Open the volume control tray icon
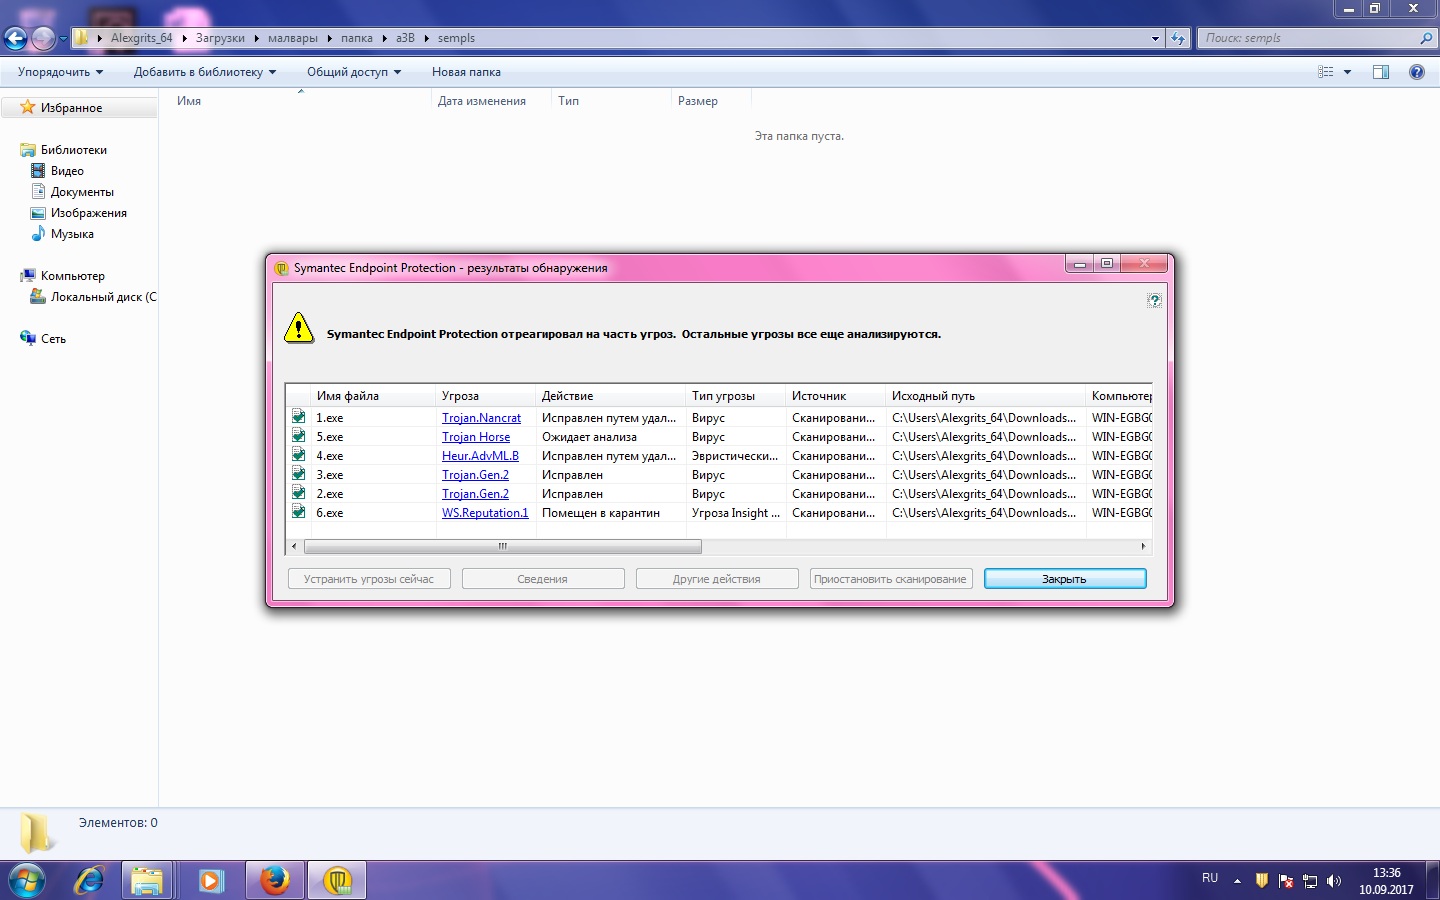The width and height of the screenshot is (1440, 900). click(x=1334, y=880)
